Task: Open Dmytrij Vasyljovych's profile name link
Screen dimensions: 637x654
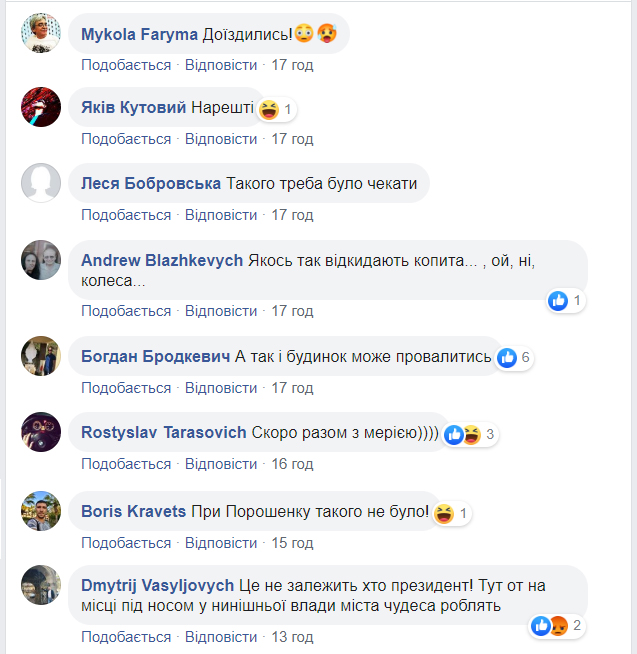Action: coord(157,586)
